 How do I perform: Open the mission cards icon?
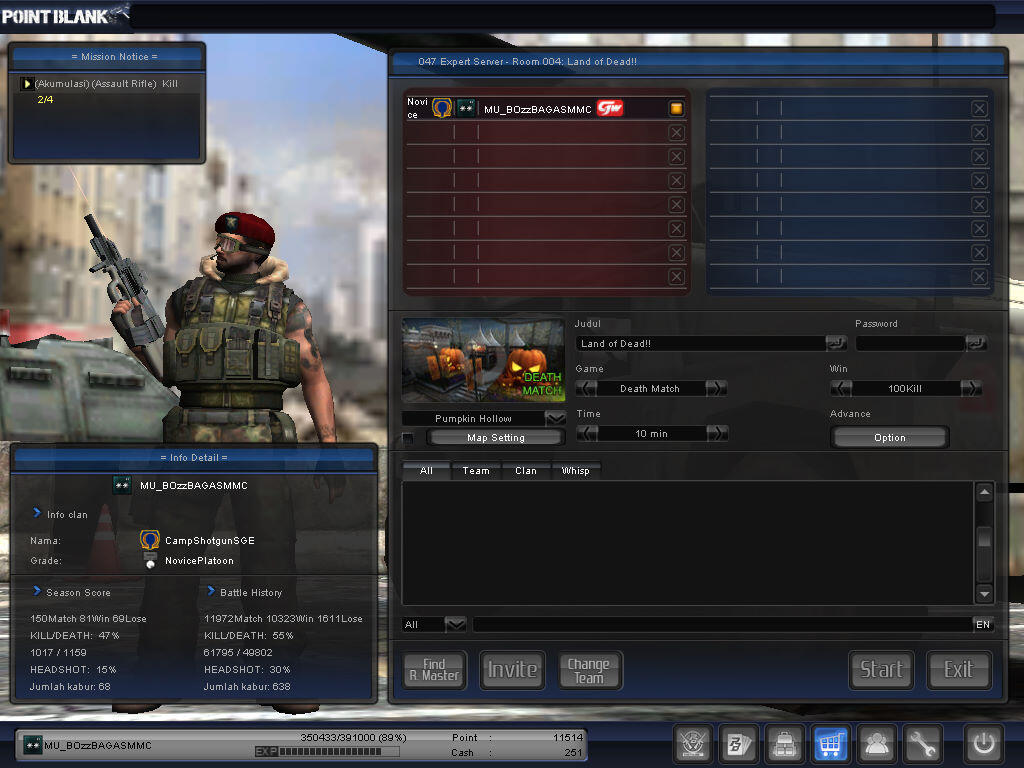[x=738, y=743]
